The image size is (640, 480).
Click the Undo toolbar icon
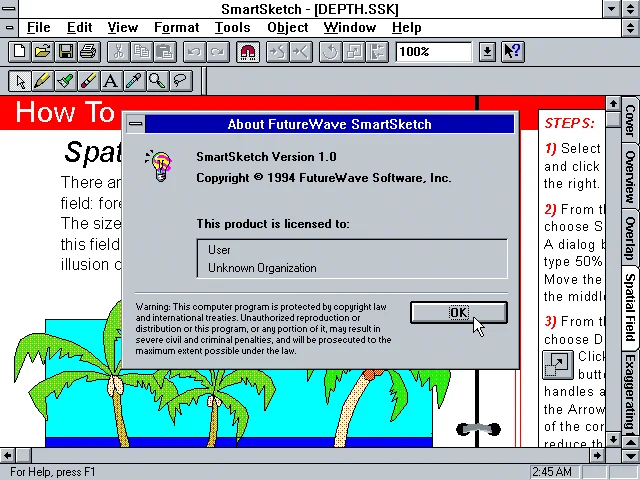(x=194, y=52)
